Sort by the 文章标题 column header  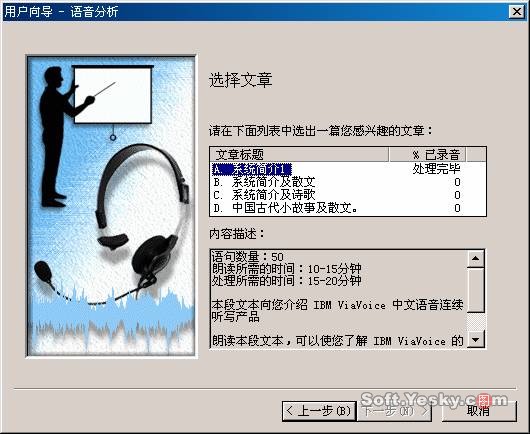(299, 154)
